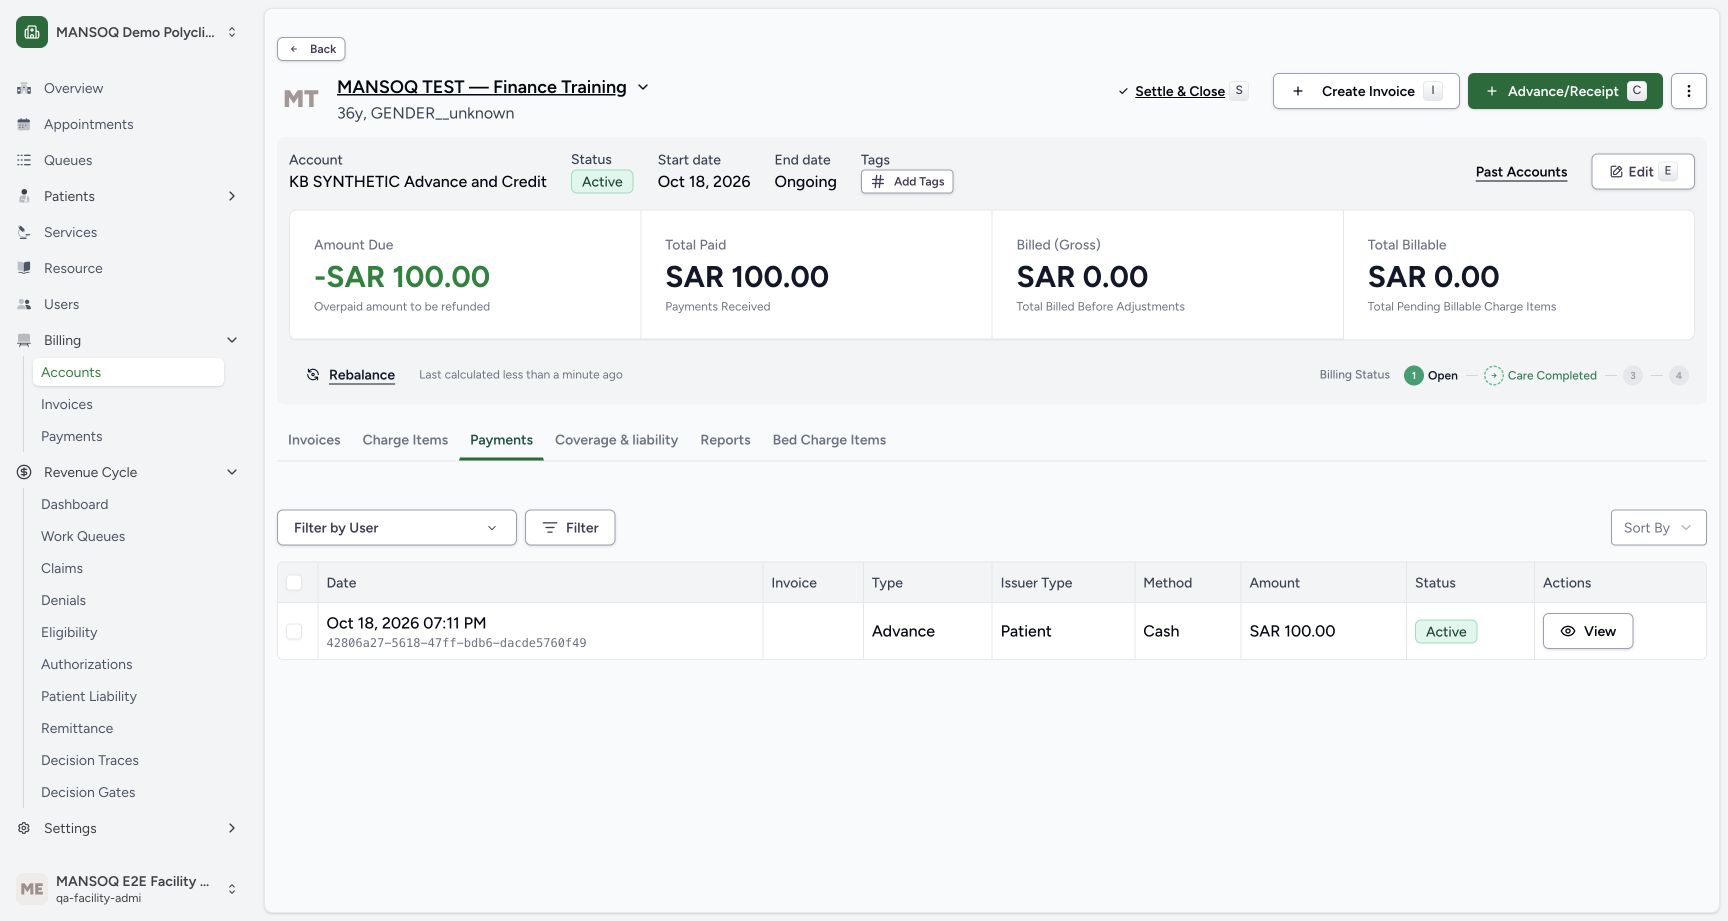Screen dimensions: 1728x921
Task: Check the Oct 18, 2026 payment row checkbox
Action: tap(294, 632)
